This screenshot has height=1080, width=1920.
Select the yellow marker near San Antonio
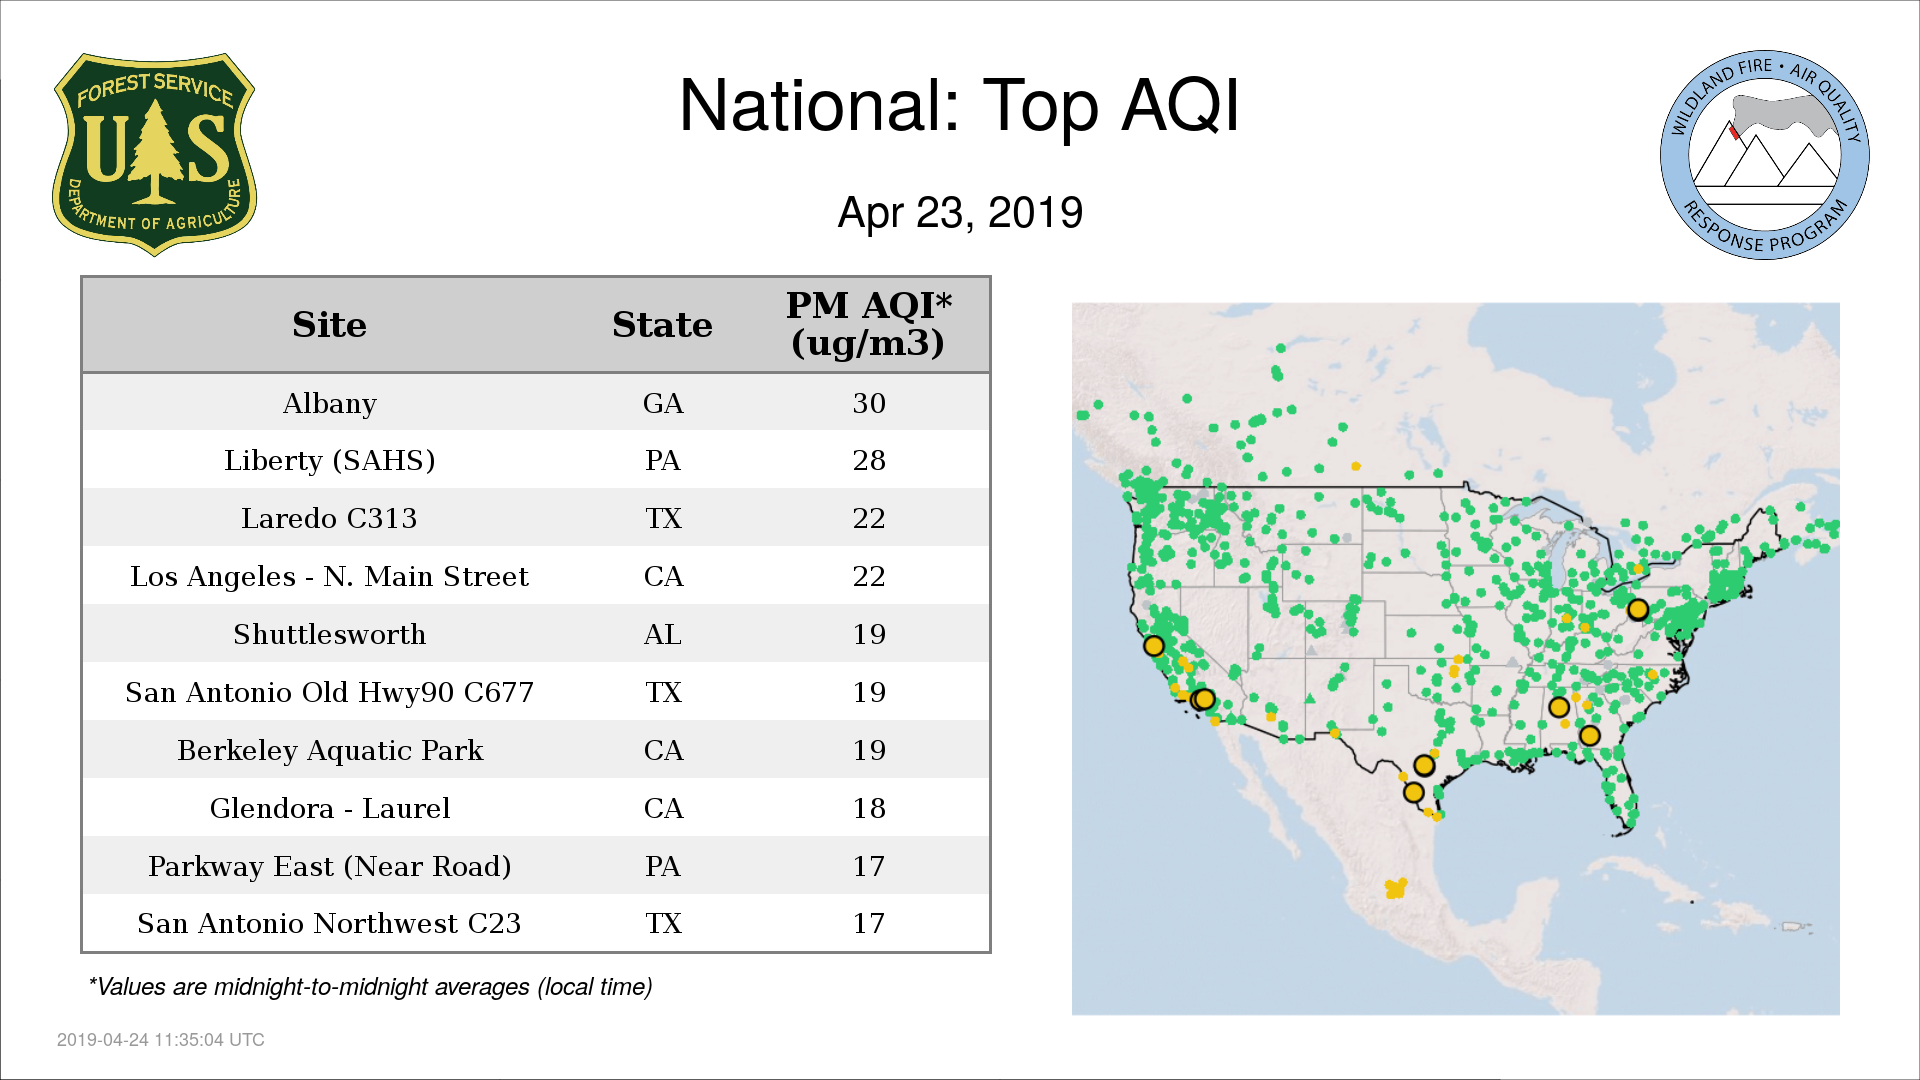click(x=1424, y=766)
